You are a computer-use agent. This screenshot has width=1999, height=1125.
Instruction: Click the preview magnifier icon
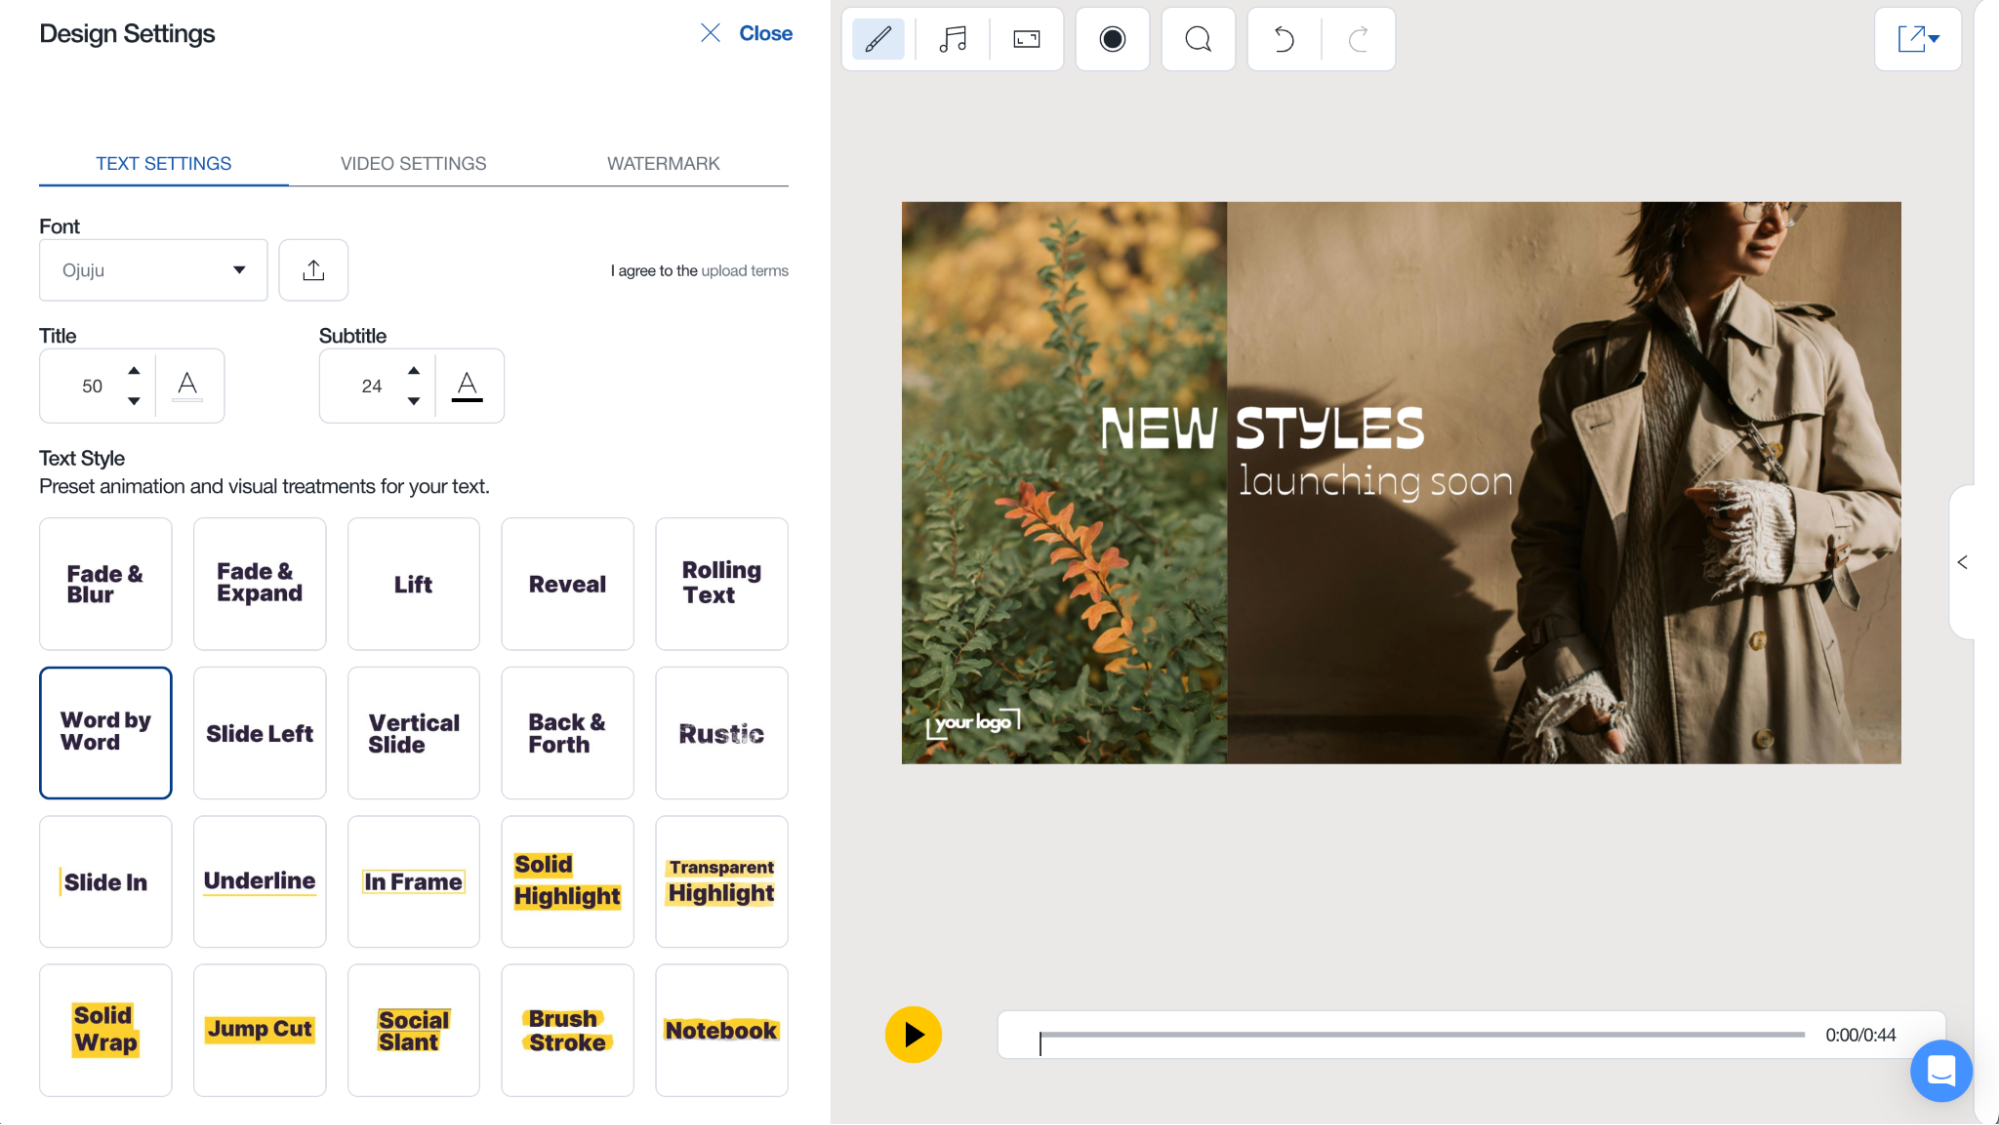coord(1198,39)
